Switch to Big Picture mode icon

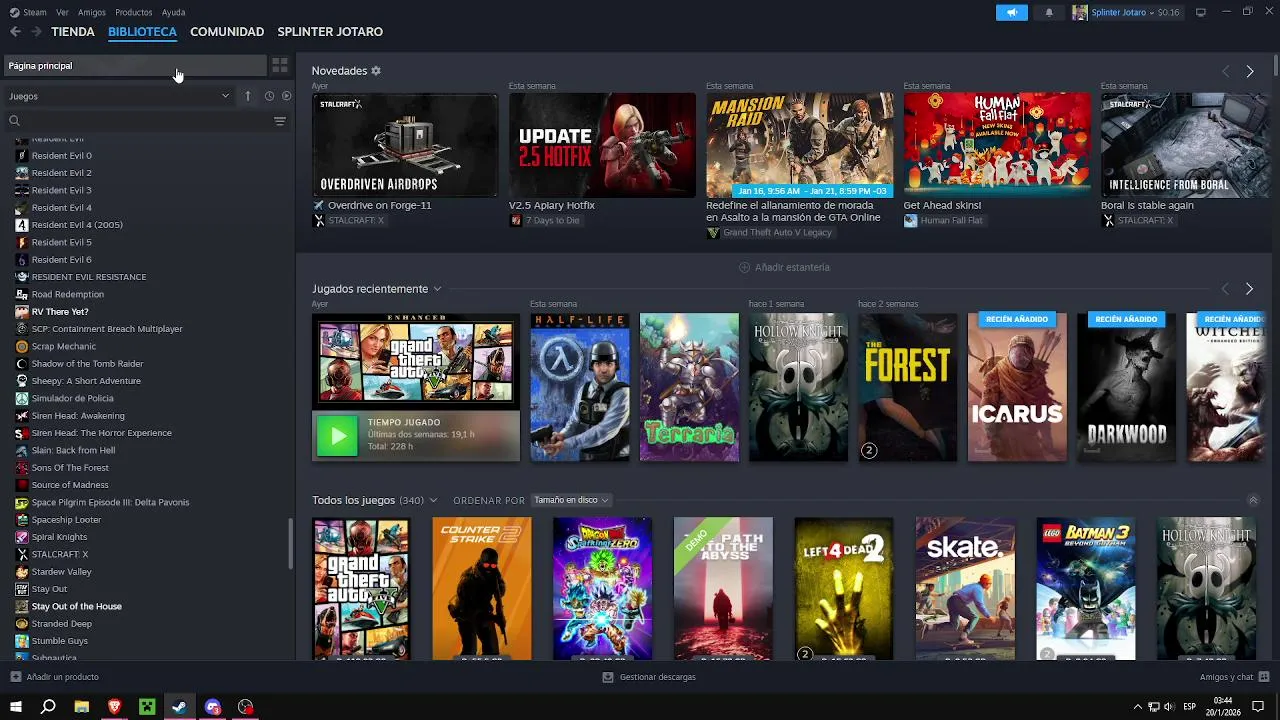[1201, 12]
